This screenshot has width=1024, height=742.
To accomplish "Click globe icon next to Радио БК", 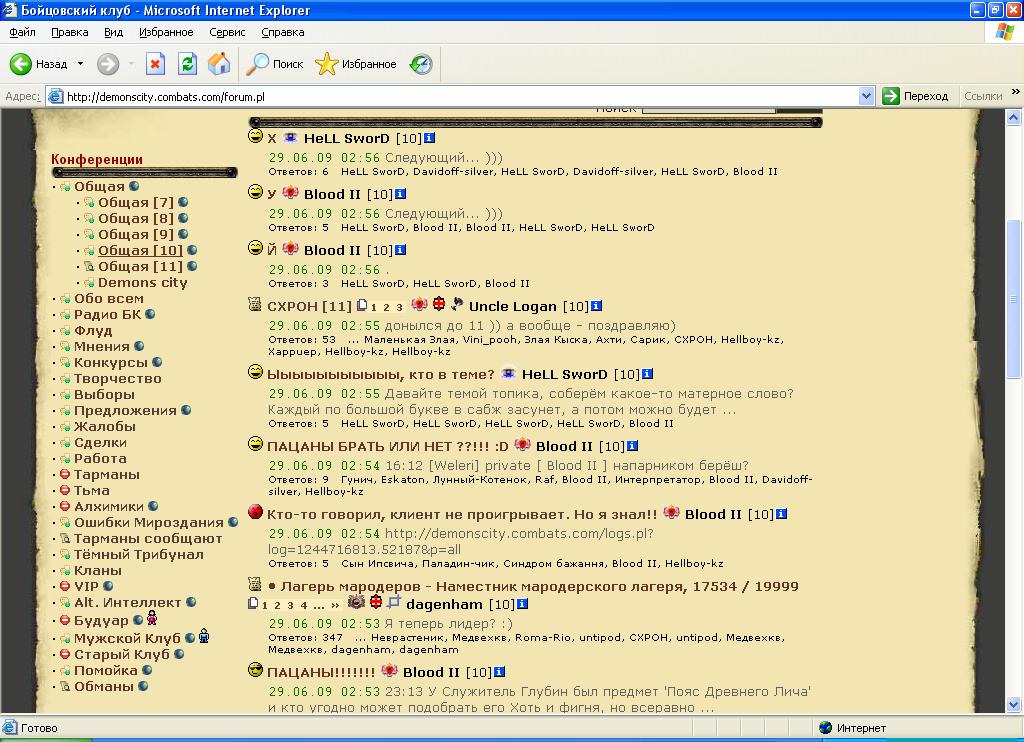I will click(x=150, y=314).
